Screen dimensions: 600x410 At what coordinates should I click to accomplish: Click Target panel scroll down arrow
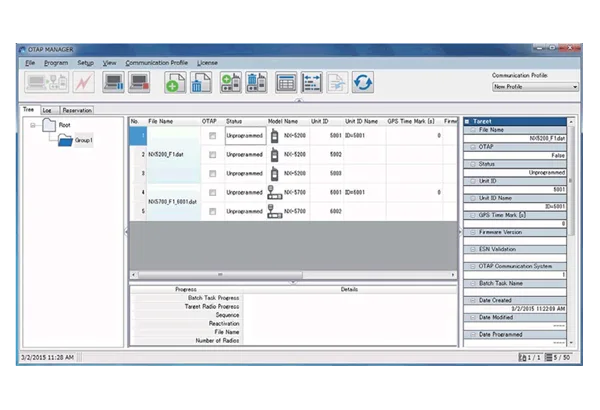point(571,343)
